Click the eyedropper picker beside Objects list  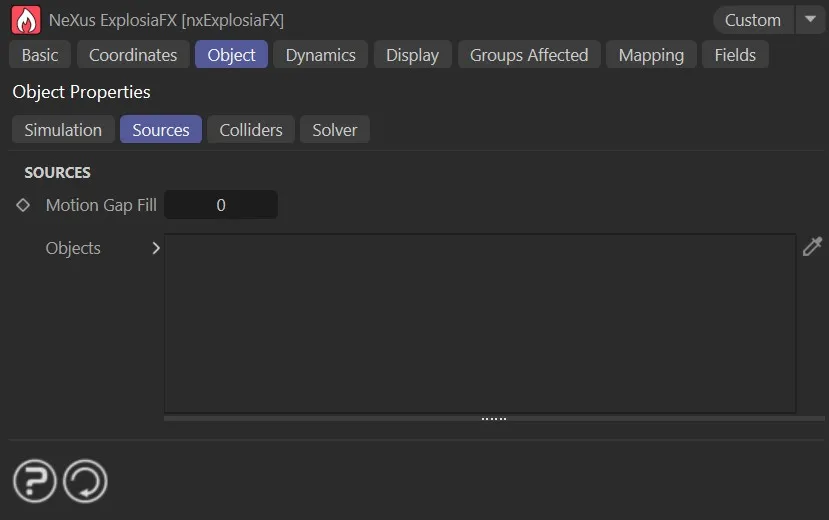pos(813,246)
